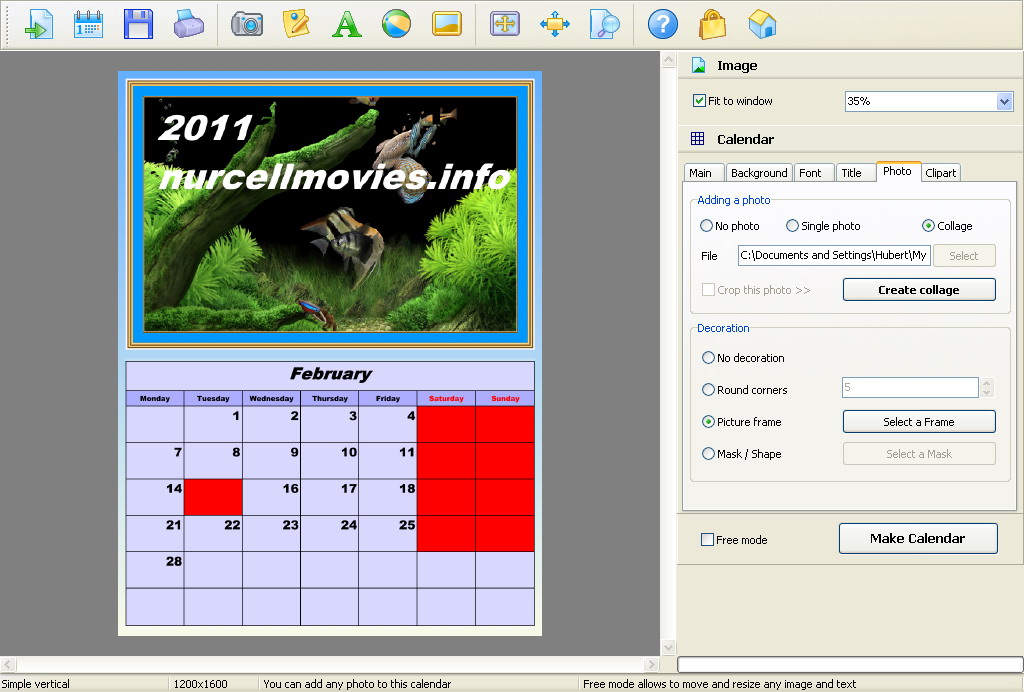Image resolution: width=1024 pixels, height=692 pixels.
Task: Open the background picture frame icon
Action: [x=447, y=25]
